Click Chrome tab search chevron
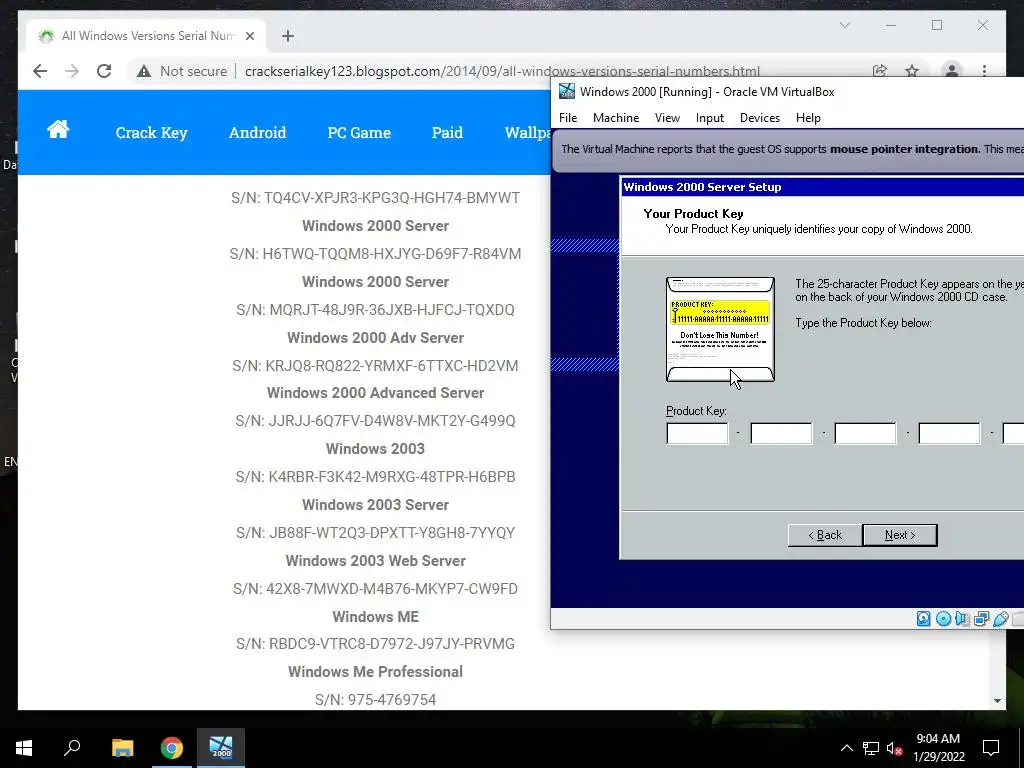Image resolution: width=1024 pixels, height=768 pixels. (844, 25)
